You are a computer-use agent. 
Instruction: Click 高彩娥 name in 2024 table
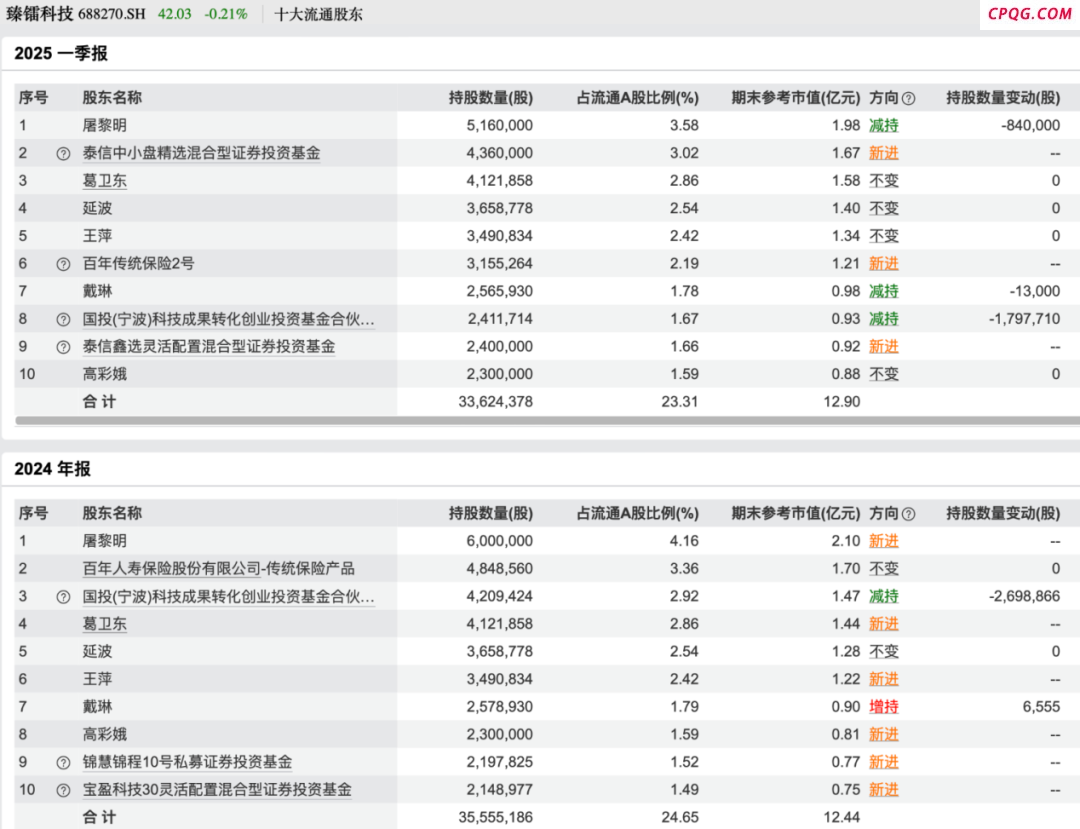tap(105, 734)
